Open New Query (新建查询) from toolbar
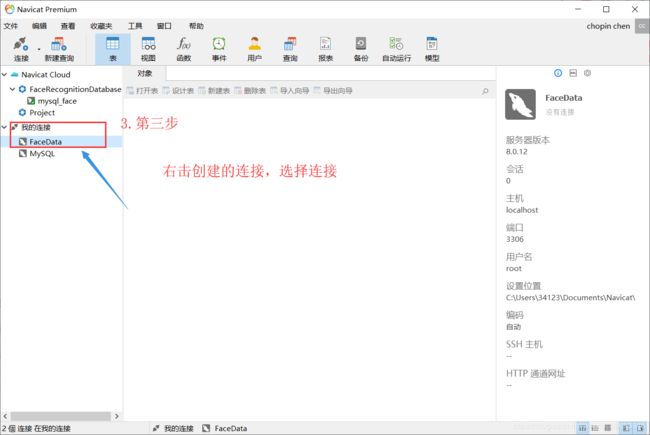Screen dimensions: 650x435 tap(59, 49)
